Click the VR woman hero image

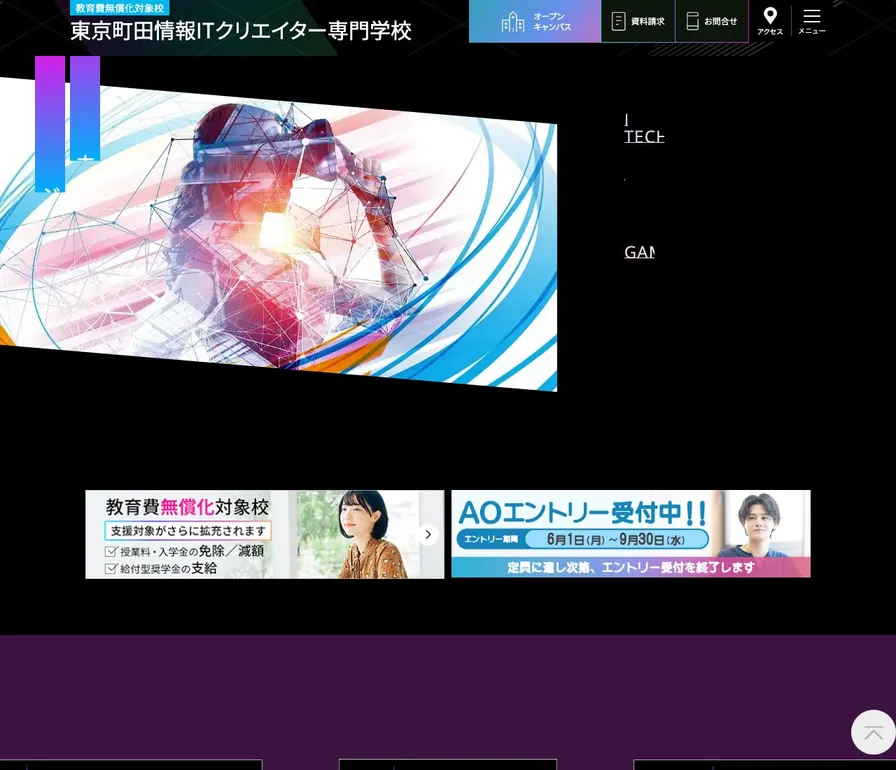point(278,234)
